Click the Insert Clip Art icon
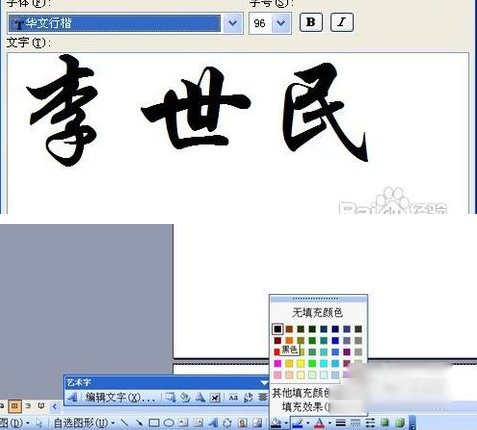Viewport: 477px width, 430px height. point(242,423)
